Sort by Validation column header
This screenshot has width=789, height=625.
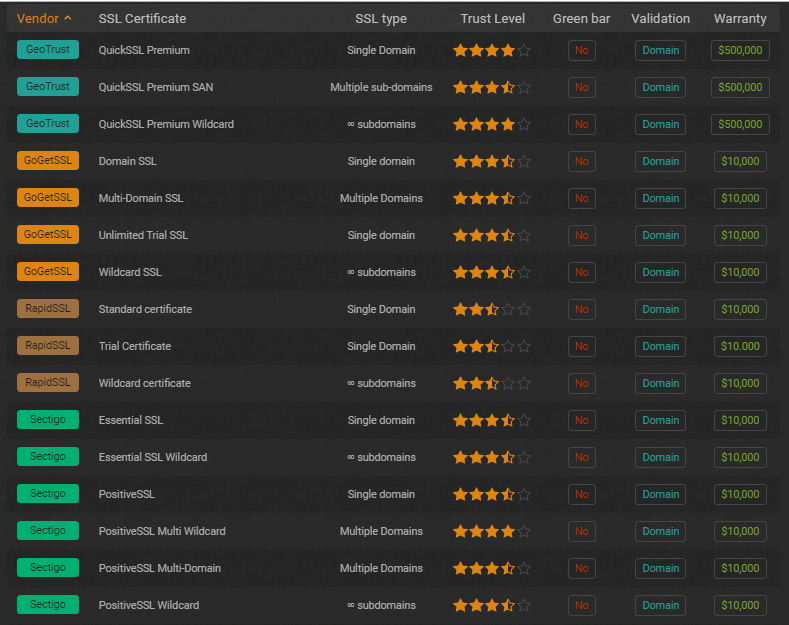tap(661, 19)
